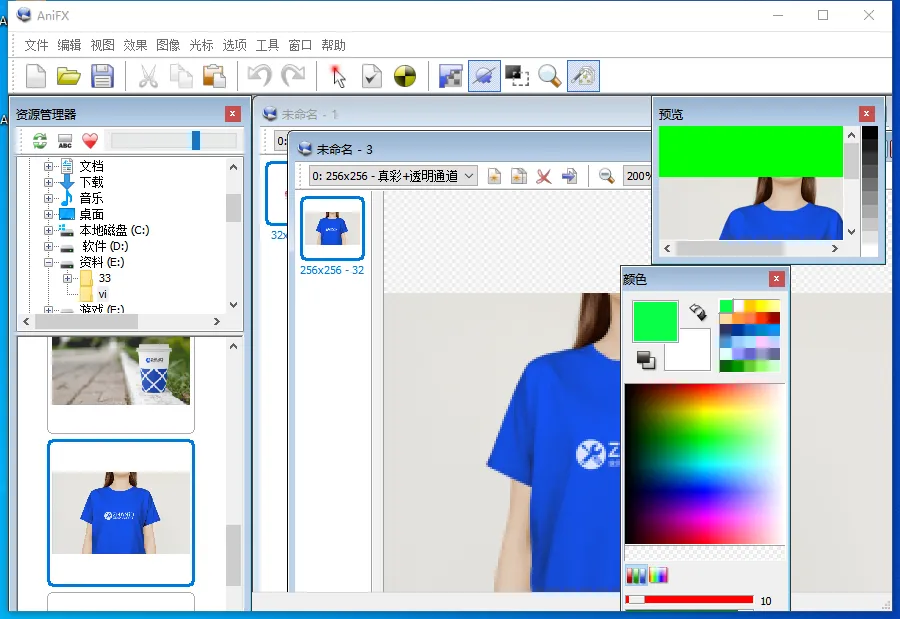
Task: Expand the 本地磁盘 (C:) tree node
Action: click(x=48, y=230)
